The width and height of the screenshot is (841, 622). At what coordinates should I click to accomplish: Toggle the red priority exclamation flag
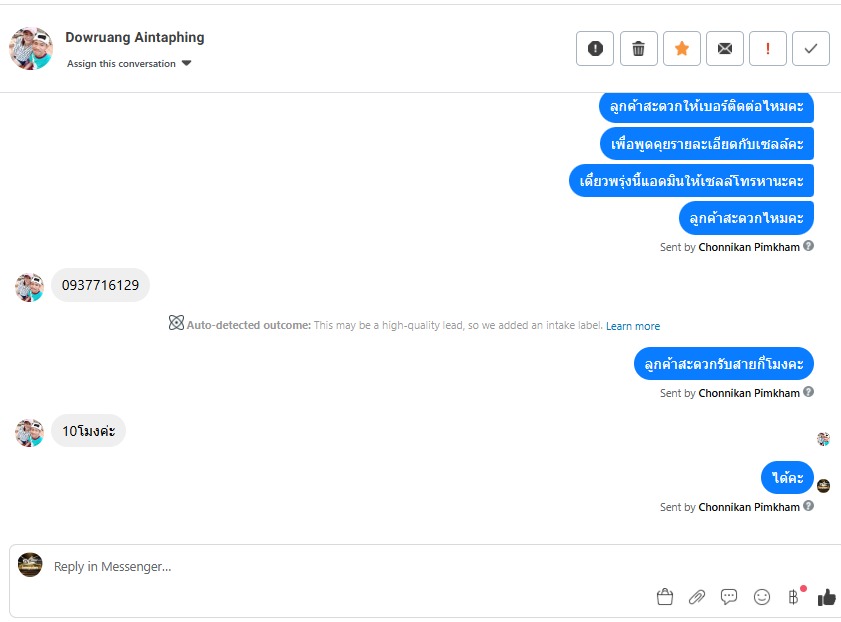(x=768, y=48)
